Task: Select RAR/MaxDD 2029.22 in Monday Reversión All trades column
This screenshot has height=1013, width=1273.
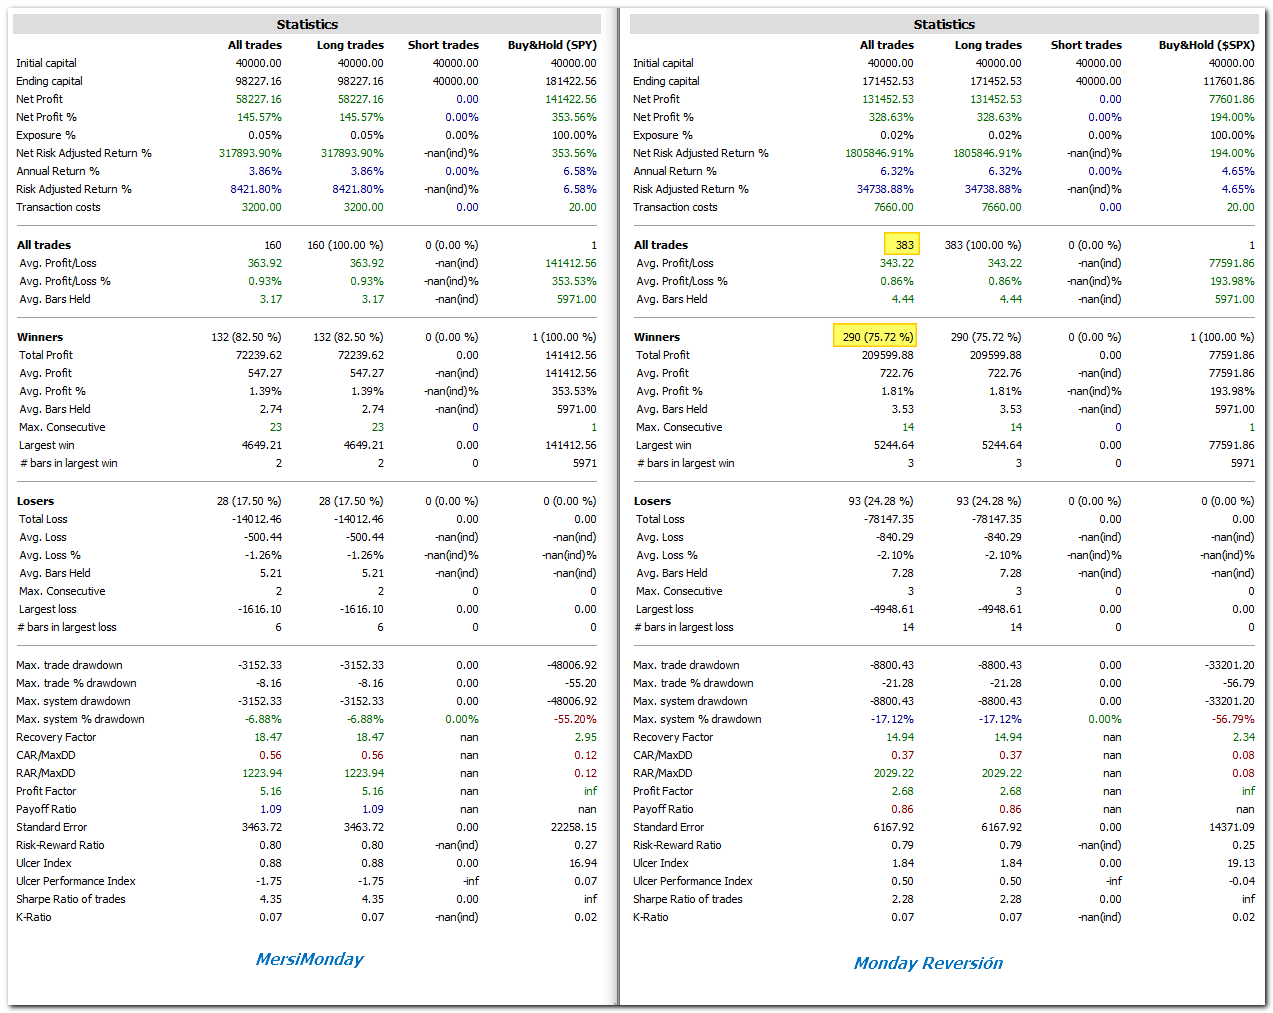Action: pyautogui.click(x=894, y=773)
